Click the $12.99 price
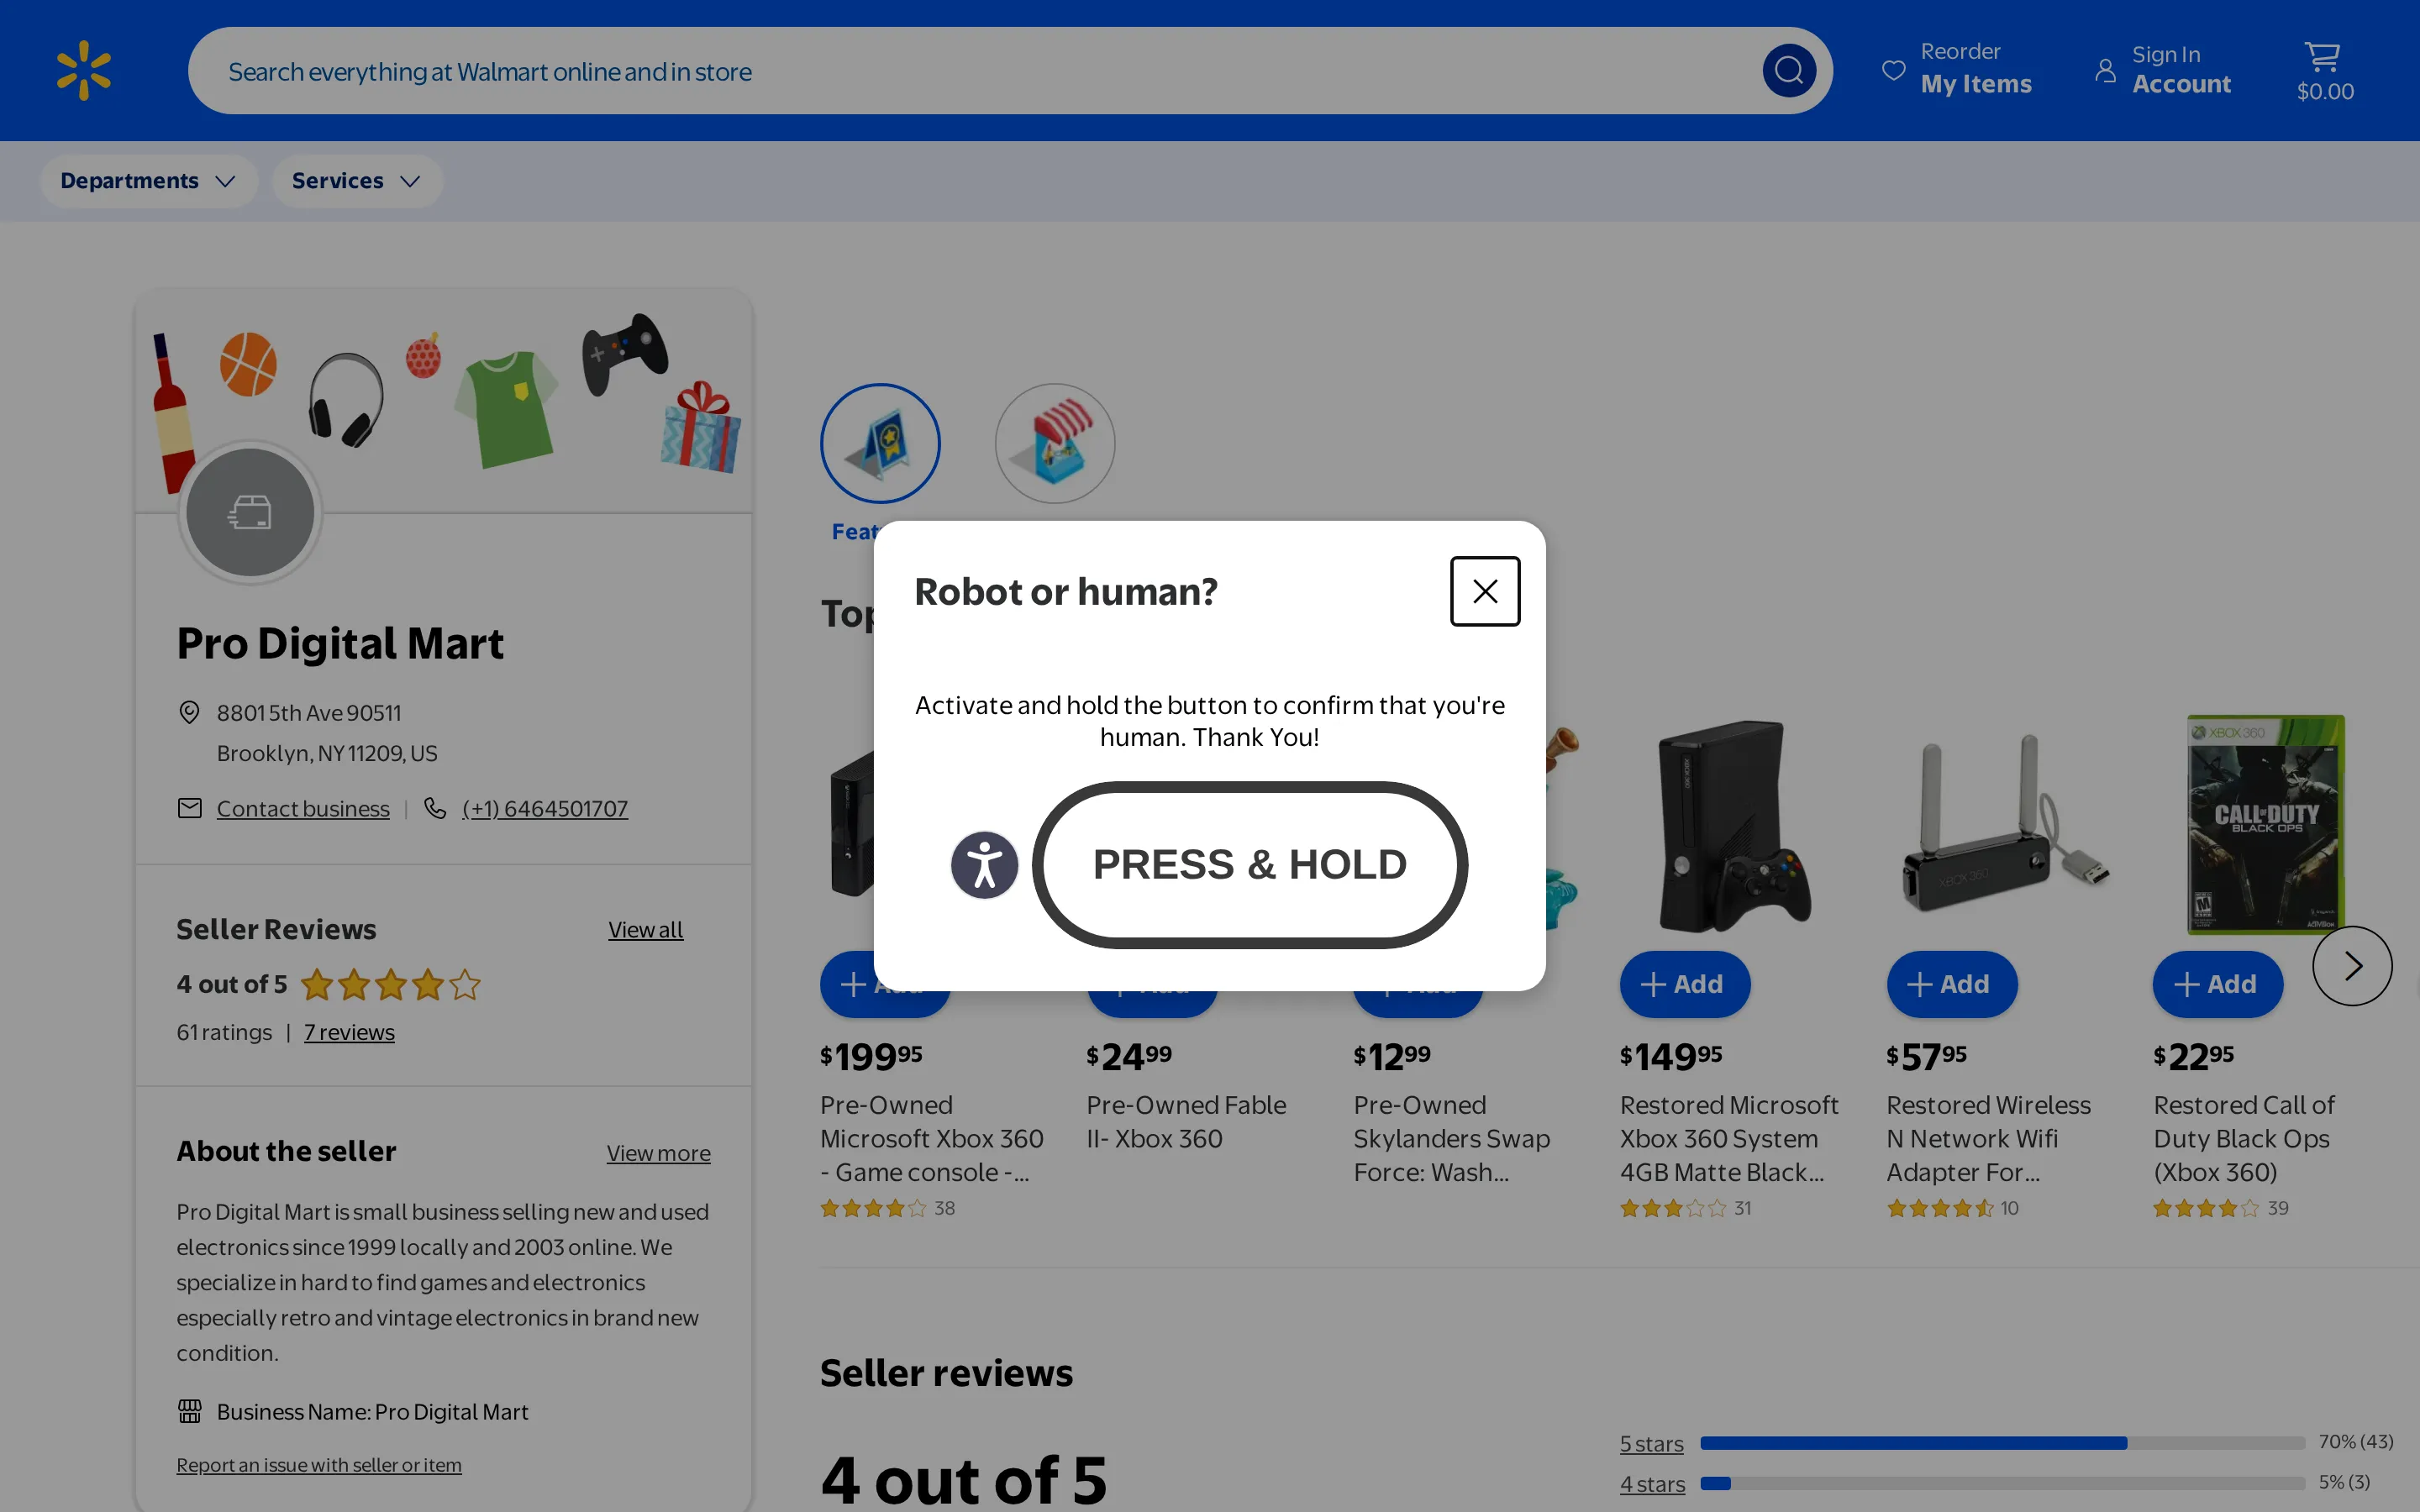This screenshot has height=1512, width=2420. click(1392, 1056)
